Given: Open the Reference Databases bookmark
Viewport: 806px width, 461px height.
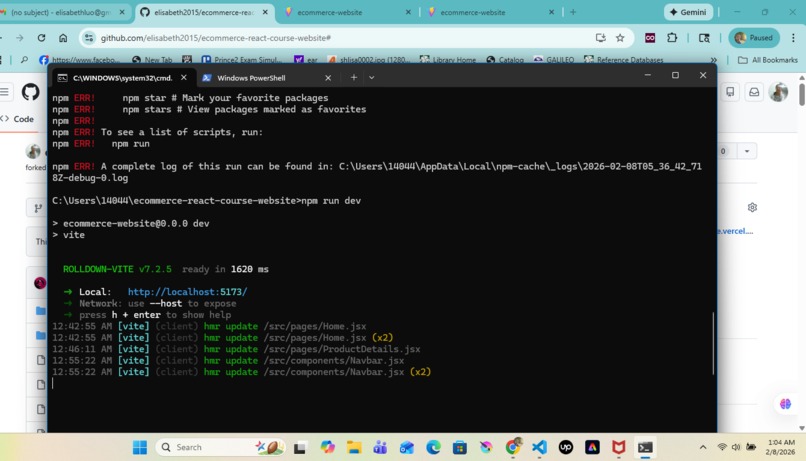Looking at the screenshot, I should (x=624, y=60).
